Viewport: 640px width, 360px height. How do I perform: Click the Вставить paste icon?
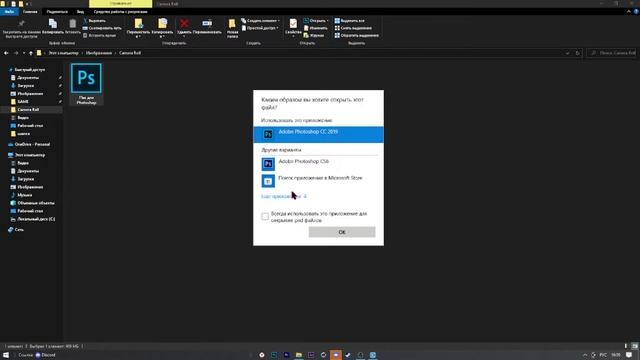click(x=73, y=27)
